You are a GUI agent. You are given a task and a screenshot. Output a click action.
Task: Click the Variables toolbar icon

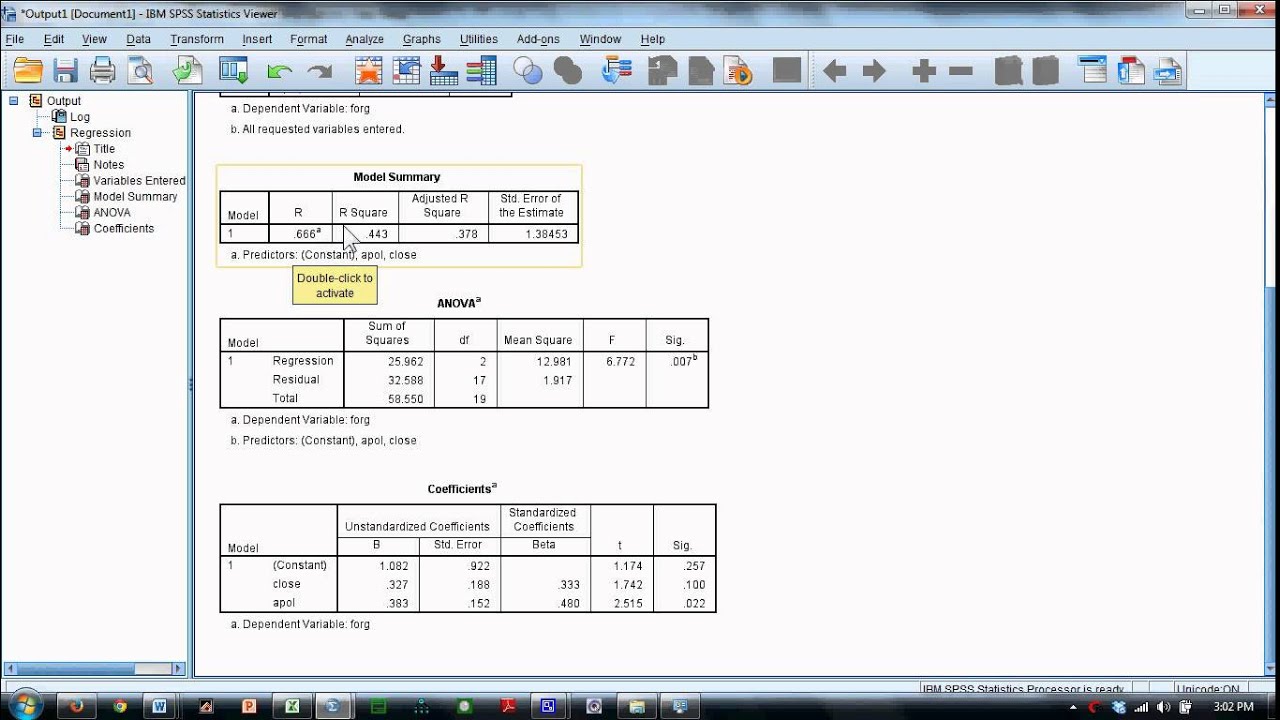coord(481,71)
